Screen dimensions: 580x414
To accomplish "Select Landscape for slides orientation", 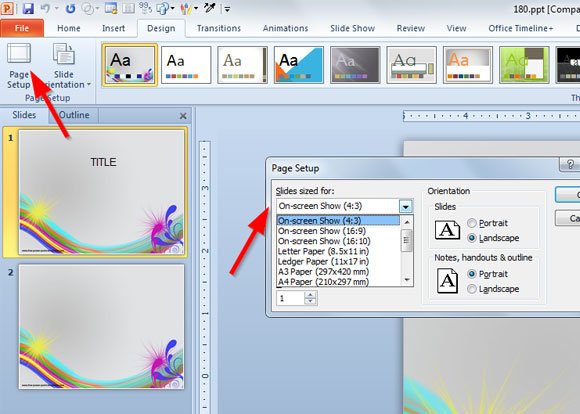I will (472, 238).
